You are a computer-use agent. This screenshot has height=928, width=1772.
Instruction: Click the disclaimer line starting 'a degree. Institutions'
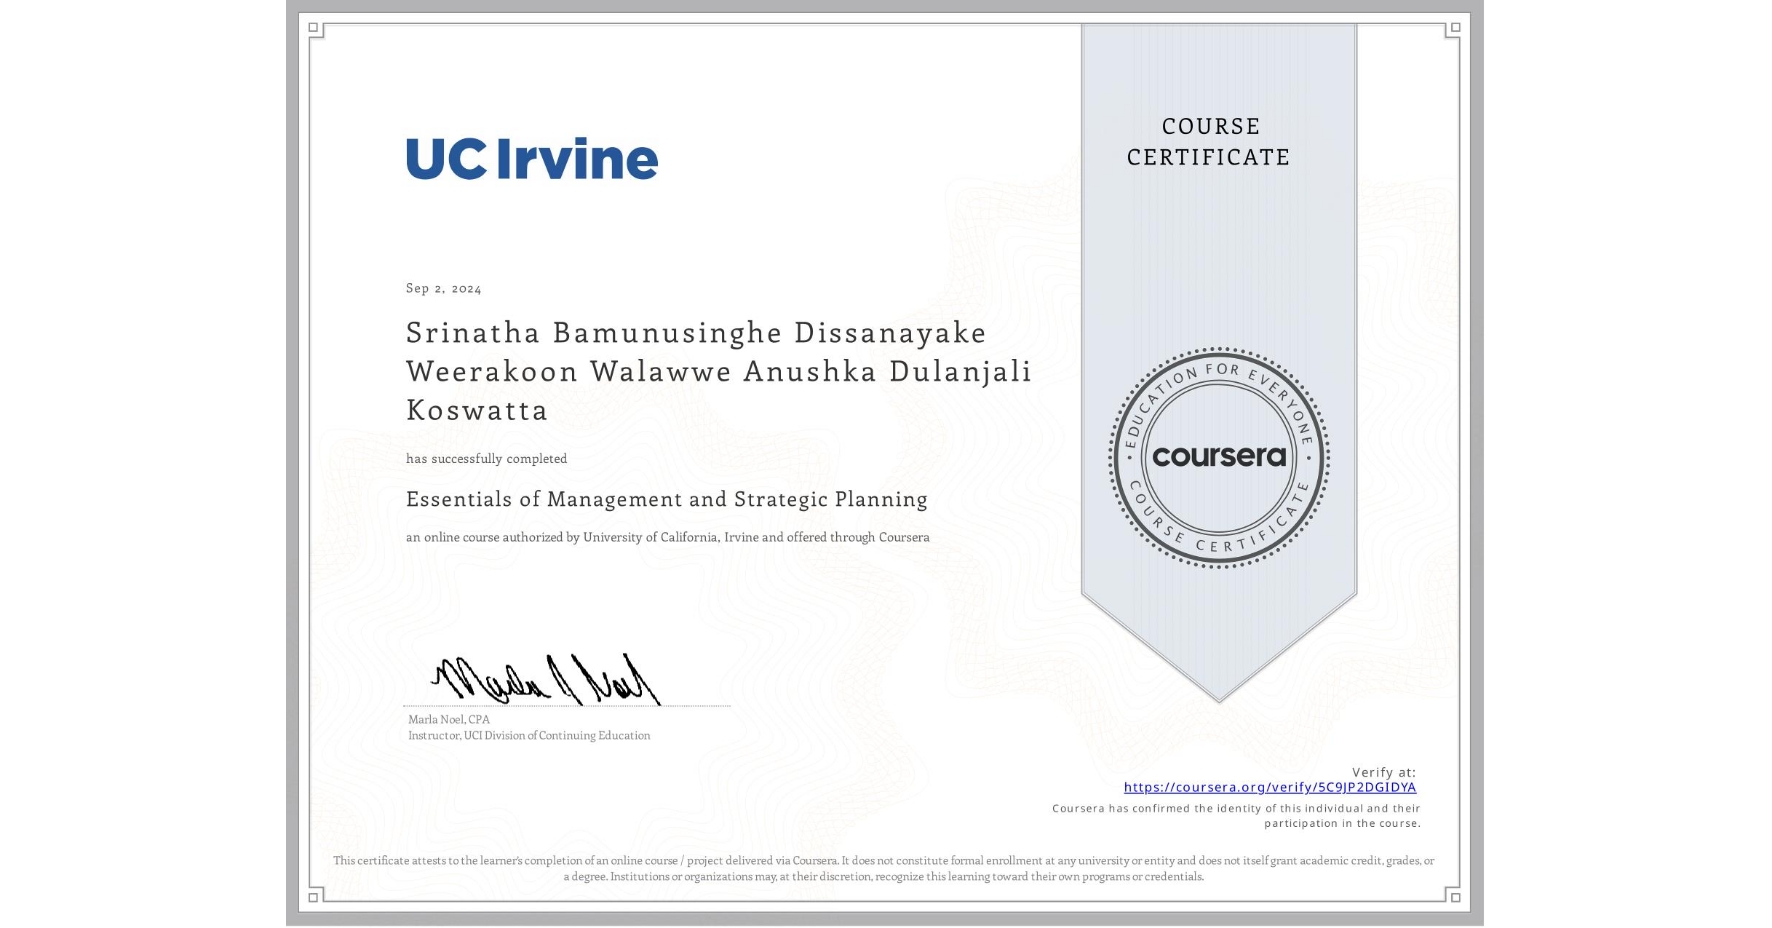click(884, 876)
